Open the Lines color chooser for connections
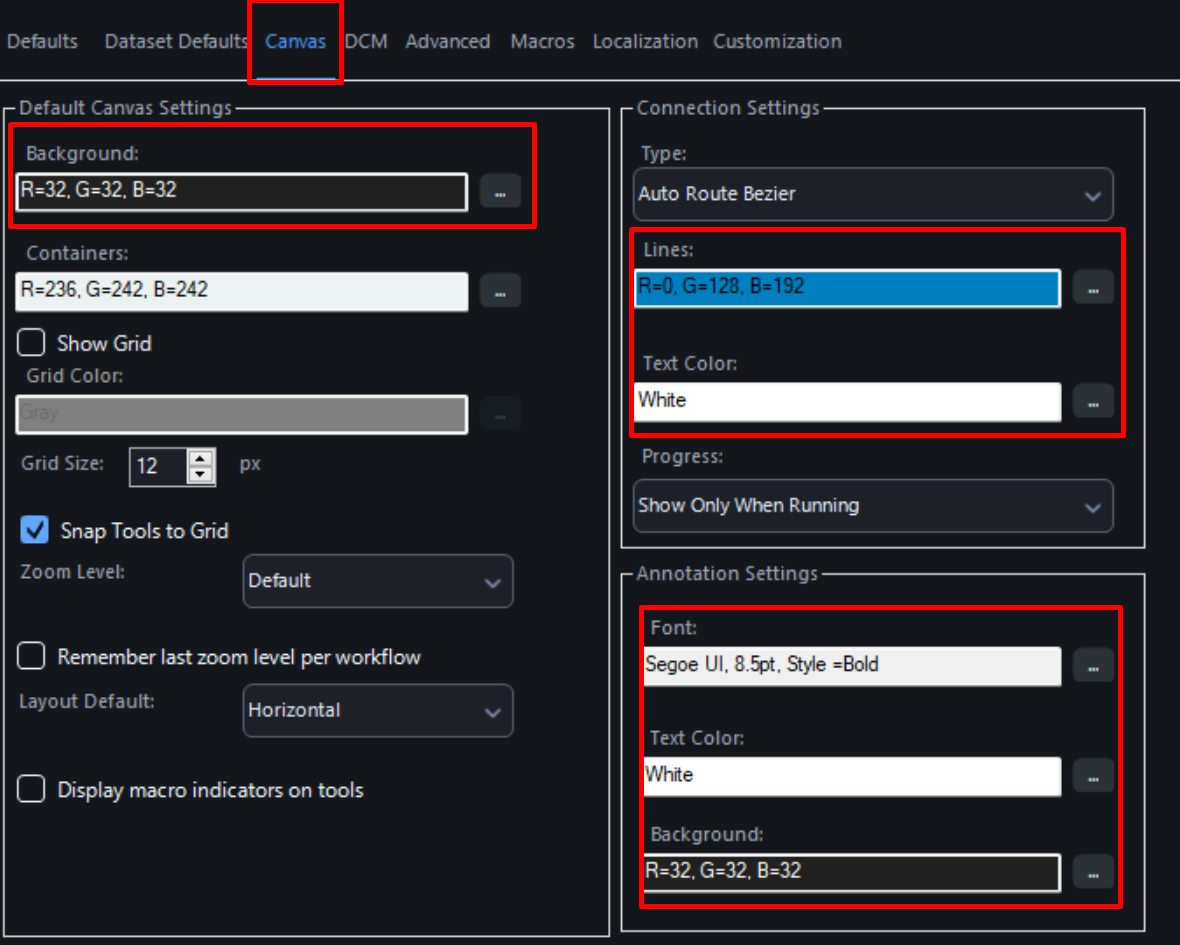The width and height of the screenshot is (1180, 945). click(1093, 286)
